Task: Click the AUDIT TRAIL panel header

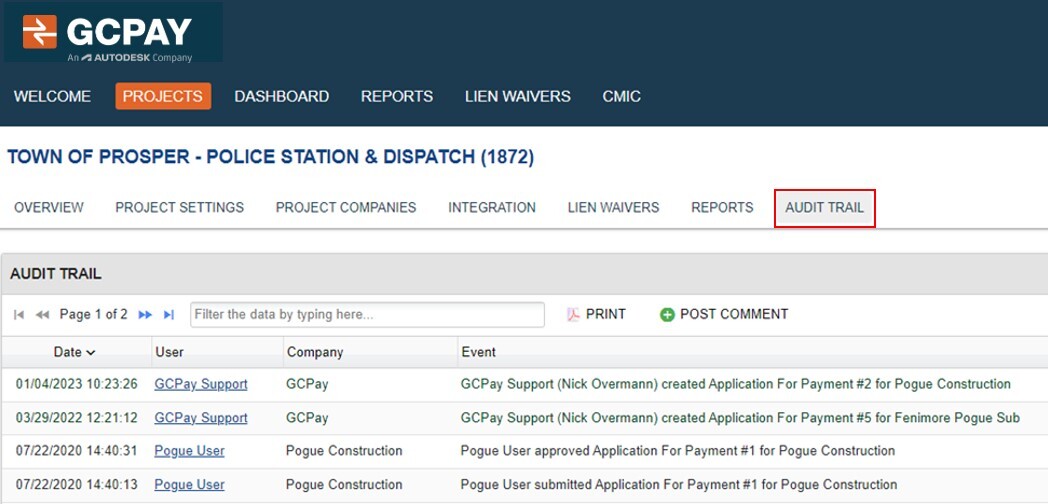Action: pyautogui.click(x=524, y=274)
